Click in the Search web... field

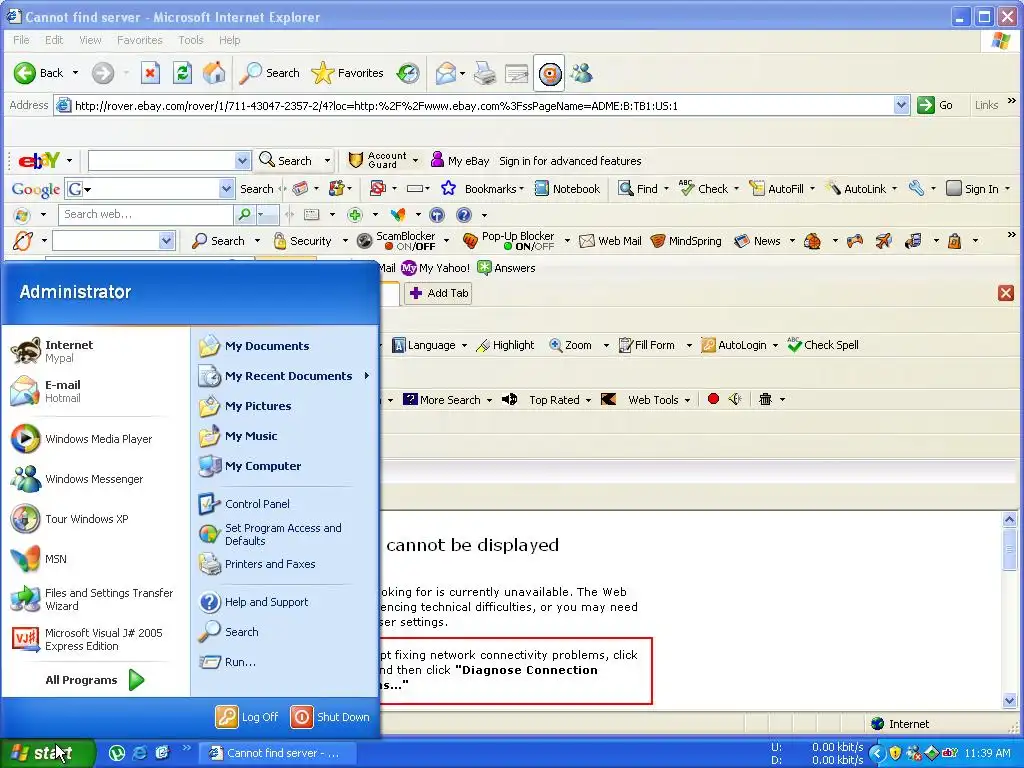coord(146,214)
